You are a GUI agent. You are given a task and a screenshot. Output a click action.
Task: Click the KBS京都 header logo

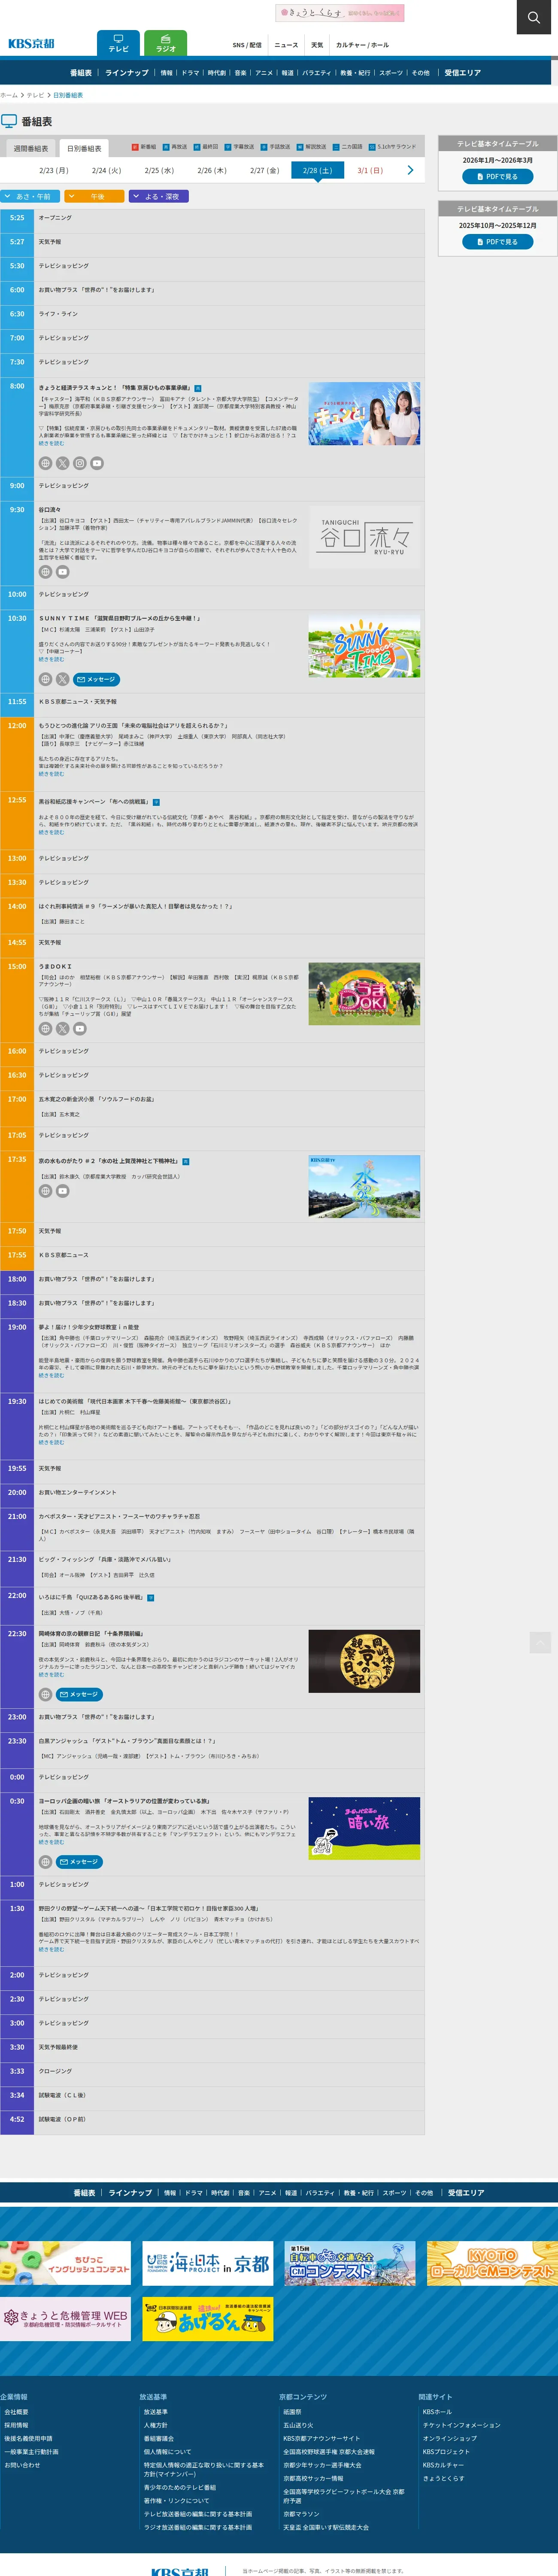[31, 44]
